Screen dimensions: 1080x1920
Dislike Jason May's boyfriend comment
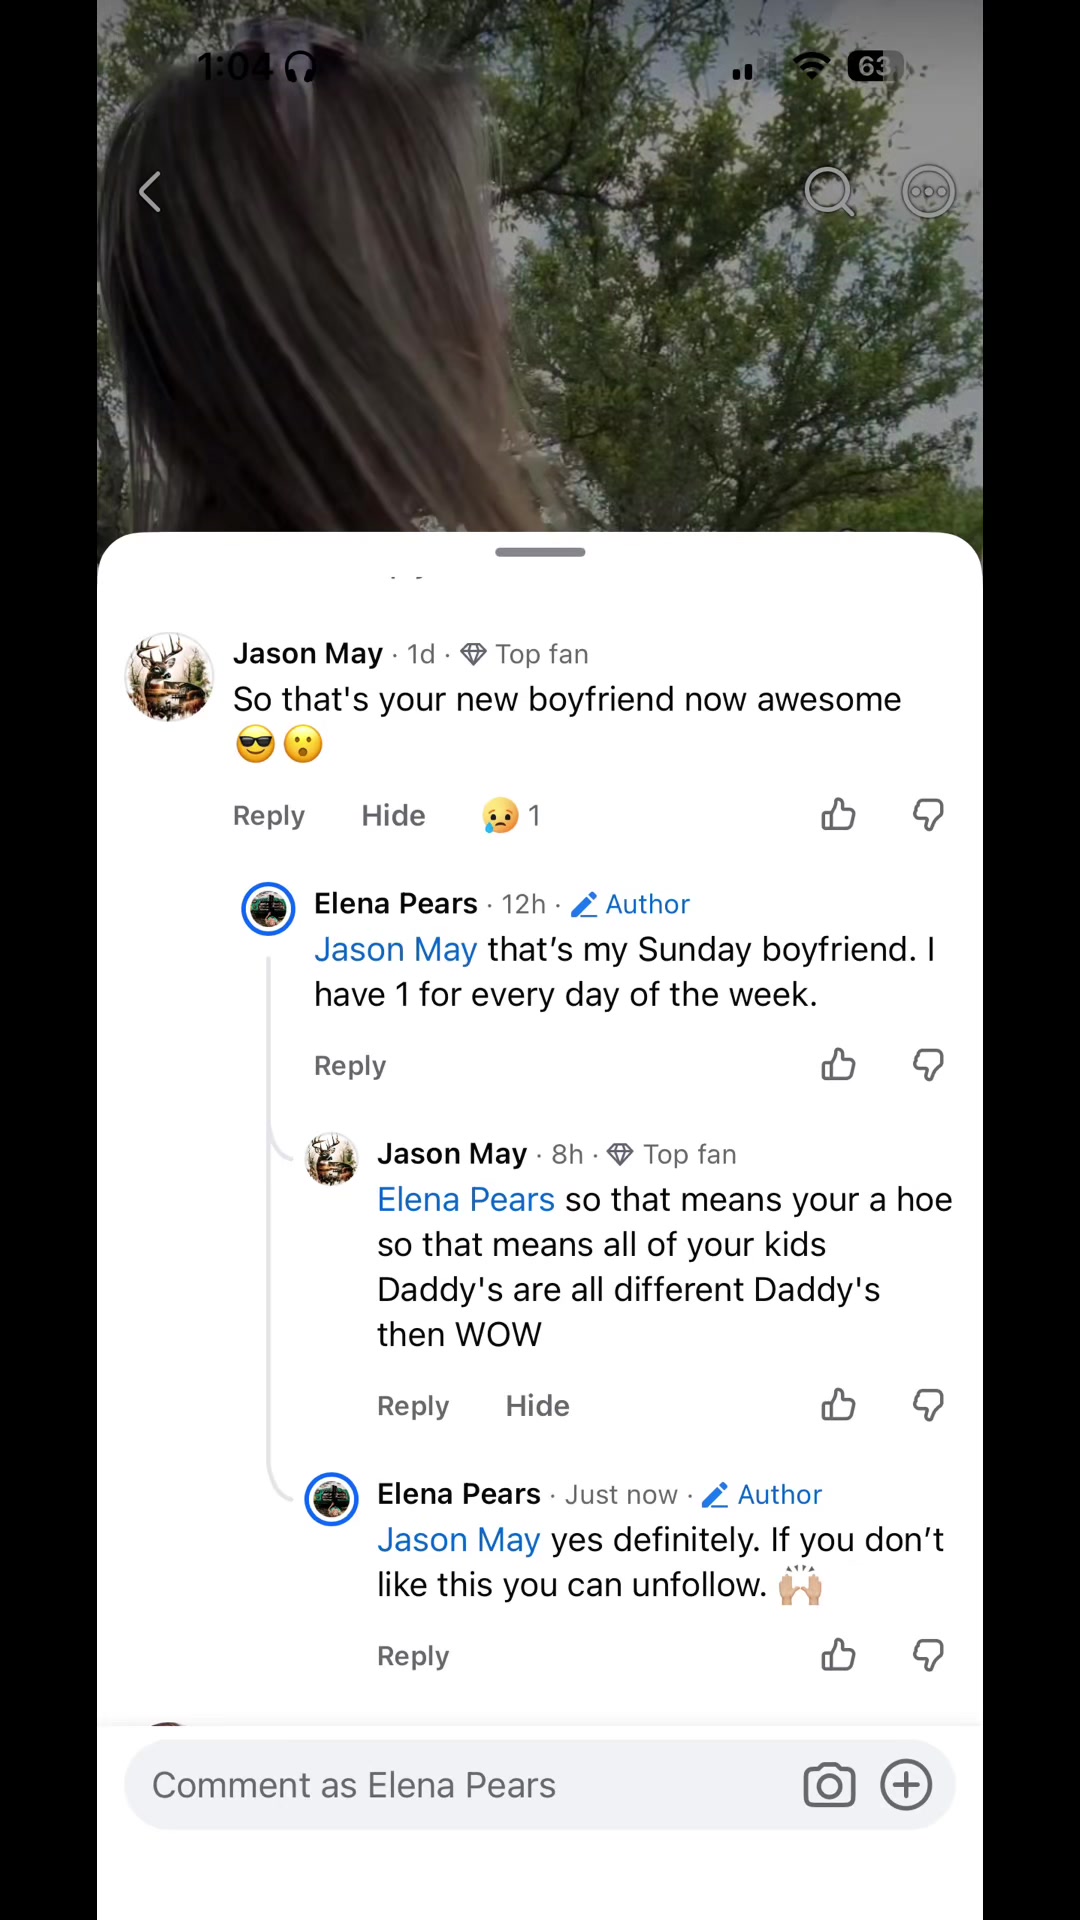pos(928,815)
